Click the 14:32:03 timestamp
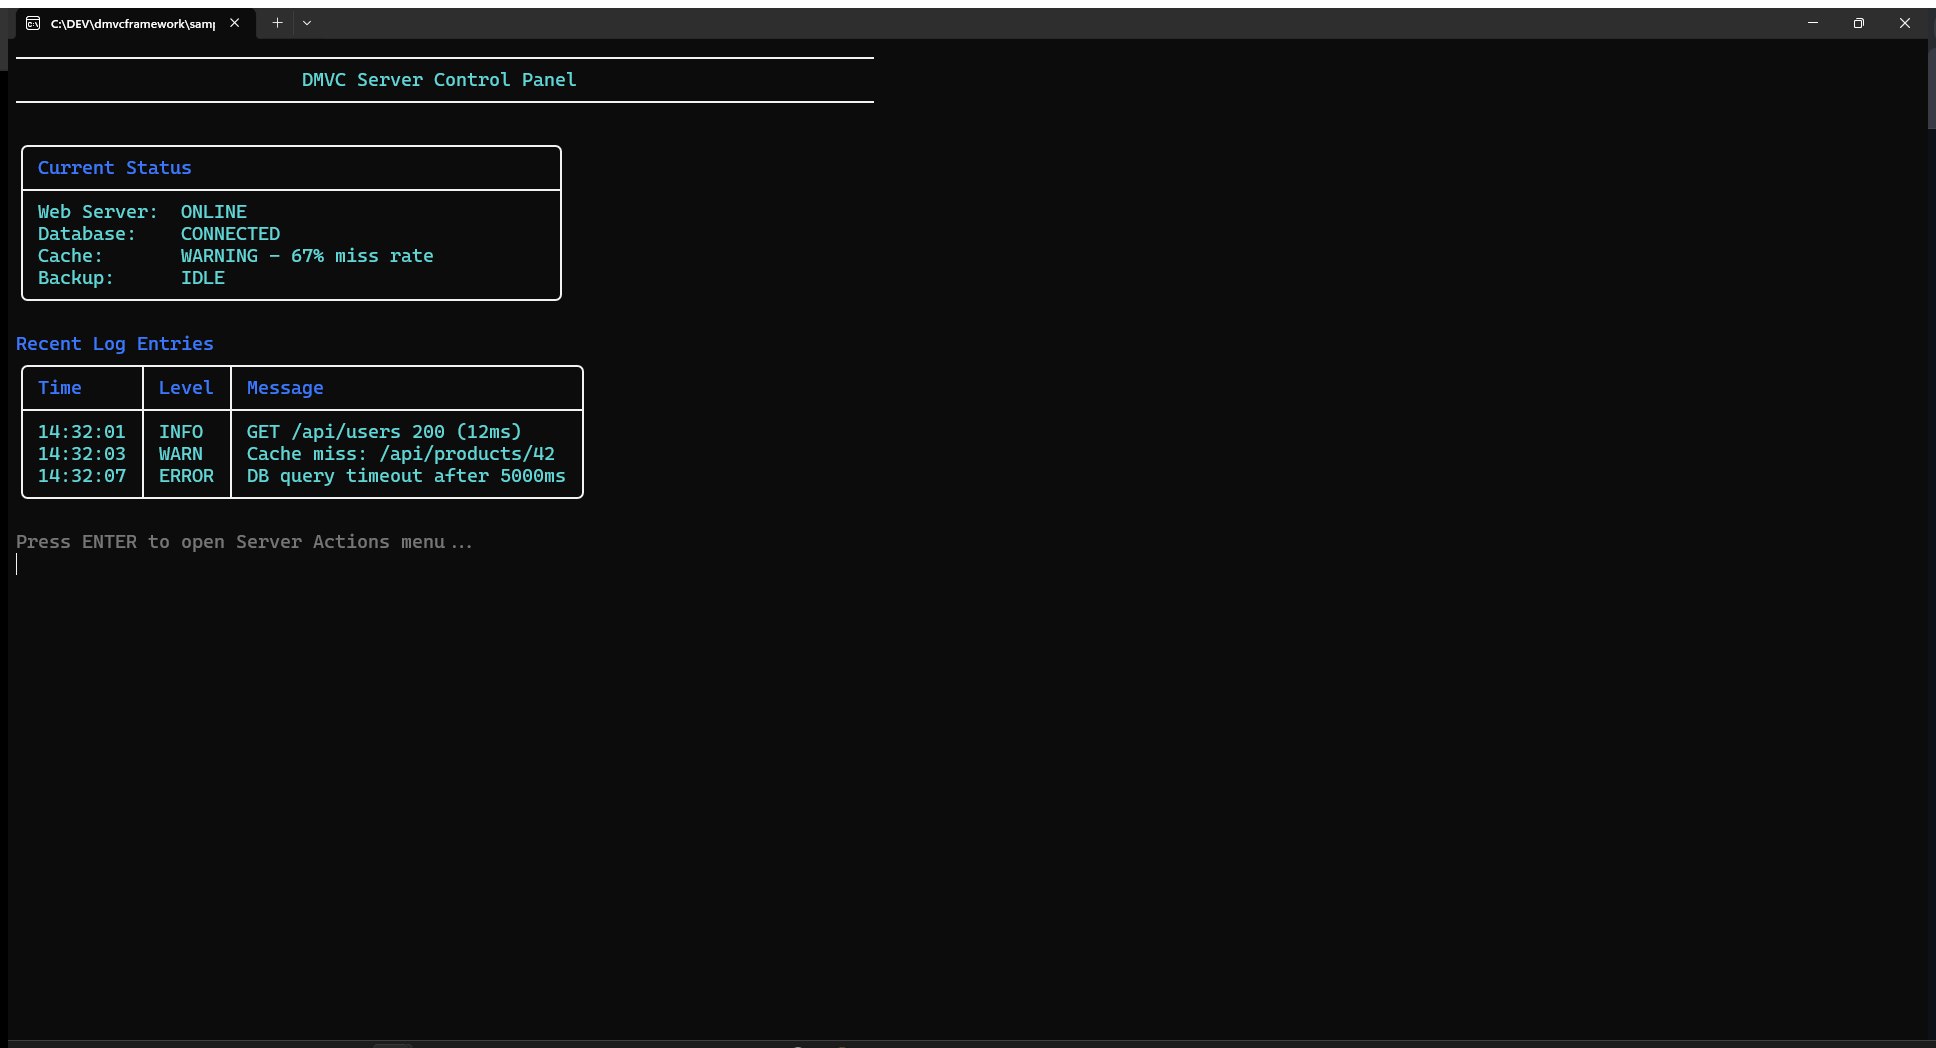 point(82,454)
